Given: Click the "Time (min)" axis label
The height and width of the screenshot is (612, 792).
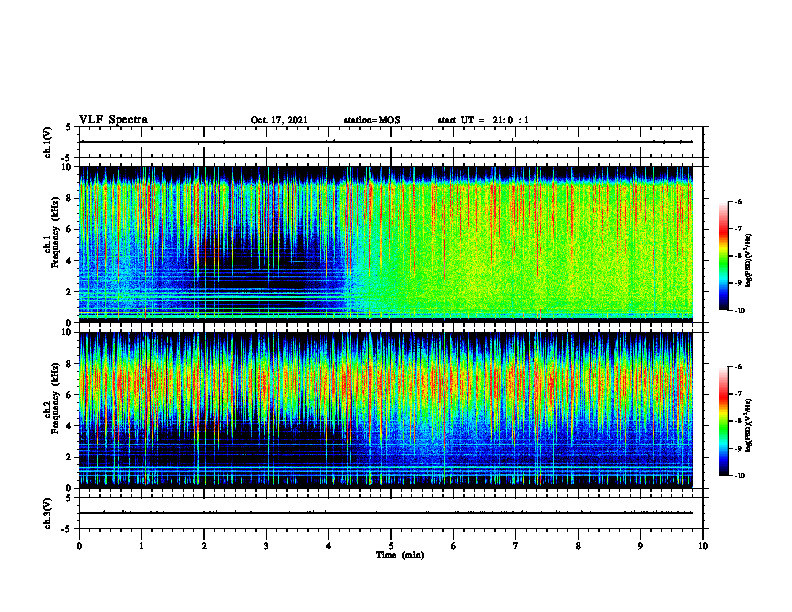Looking at the screenshot, I should coord(400,555).
